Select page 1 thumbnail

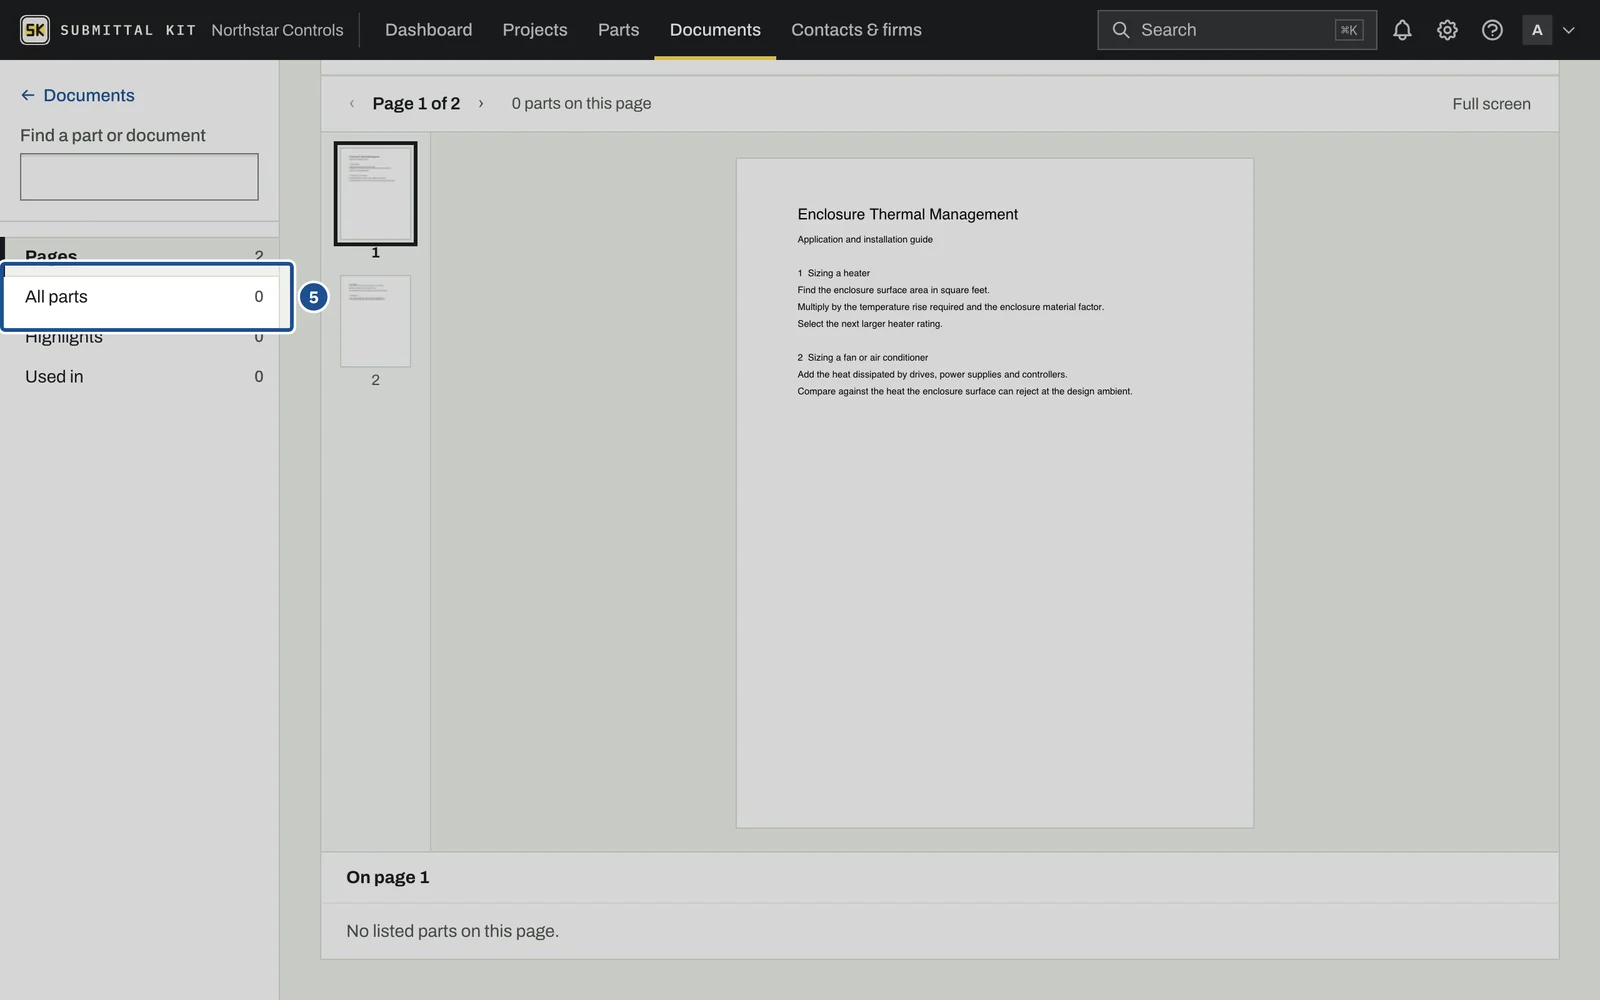[x=375, y=193]
